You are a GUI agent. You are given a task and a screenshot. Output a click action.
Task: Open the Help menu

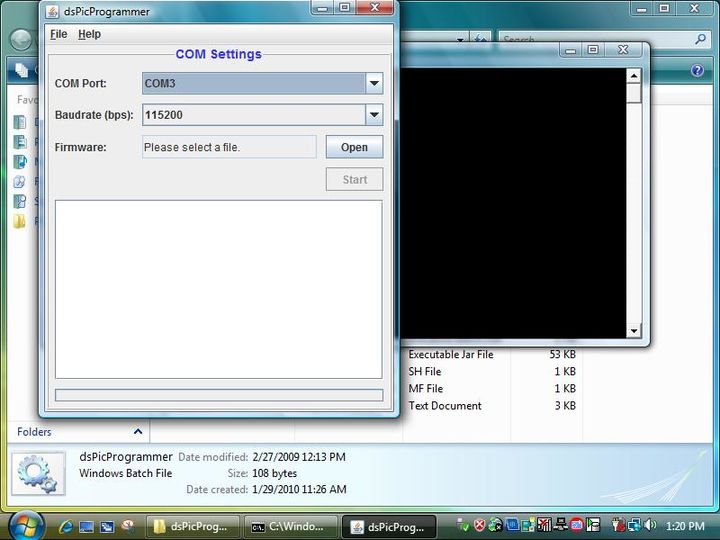(x=89, y=34)
